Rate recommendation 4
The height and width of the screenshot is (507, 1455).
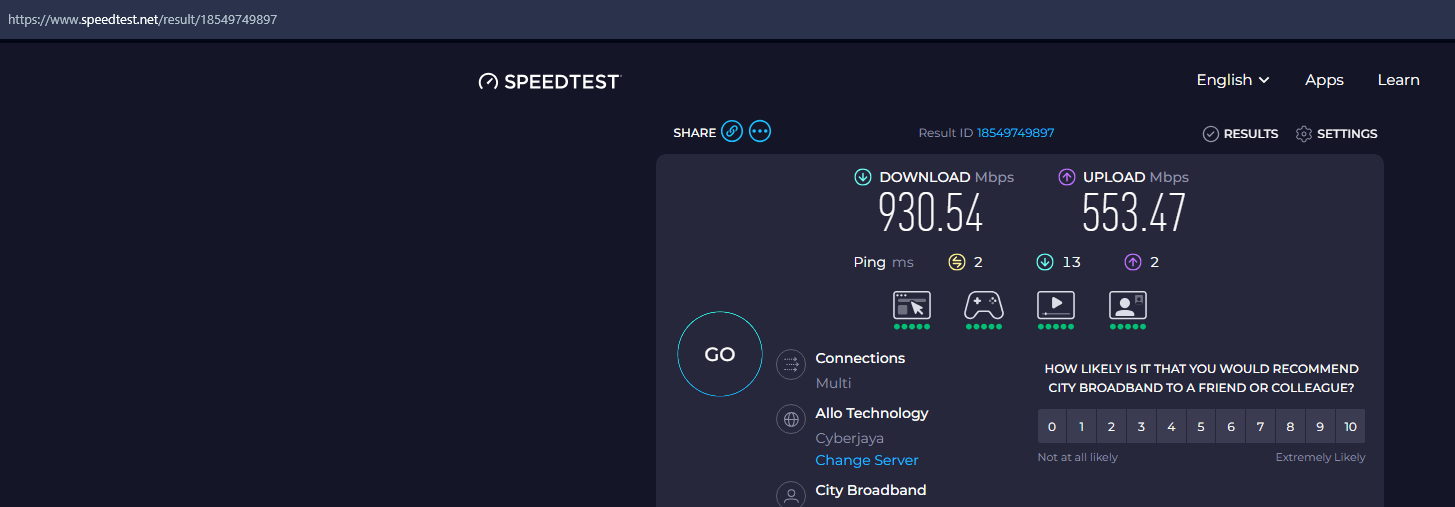tap(1171, 426)
